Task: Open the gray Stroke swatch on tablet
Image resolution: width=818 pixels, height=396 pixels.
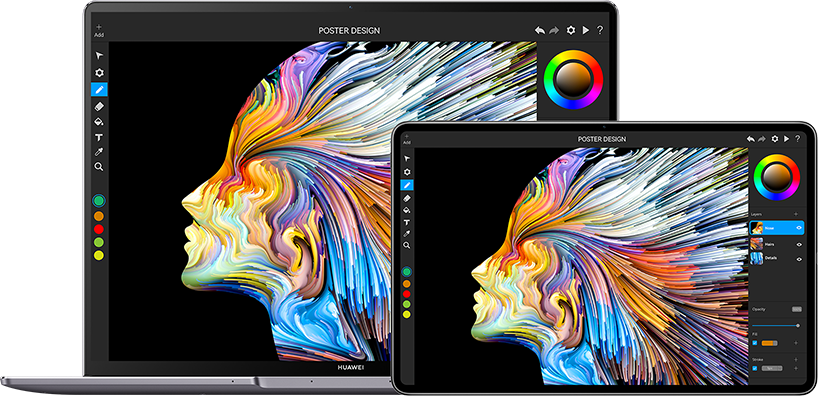Action: pos(772,368)
